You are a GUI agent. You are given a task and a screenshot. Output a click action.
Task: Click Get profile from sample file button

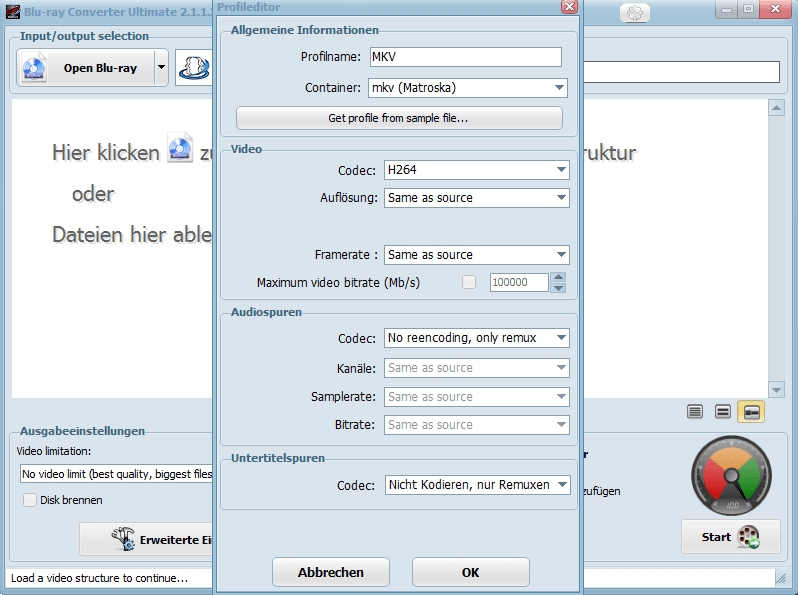(399, 118)
